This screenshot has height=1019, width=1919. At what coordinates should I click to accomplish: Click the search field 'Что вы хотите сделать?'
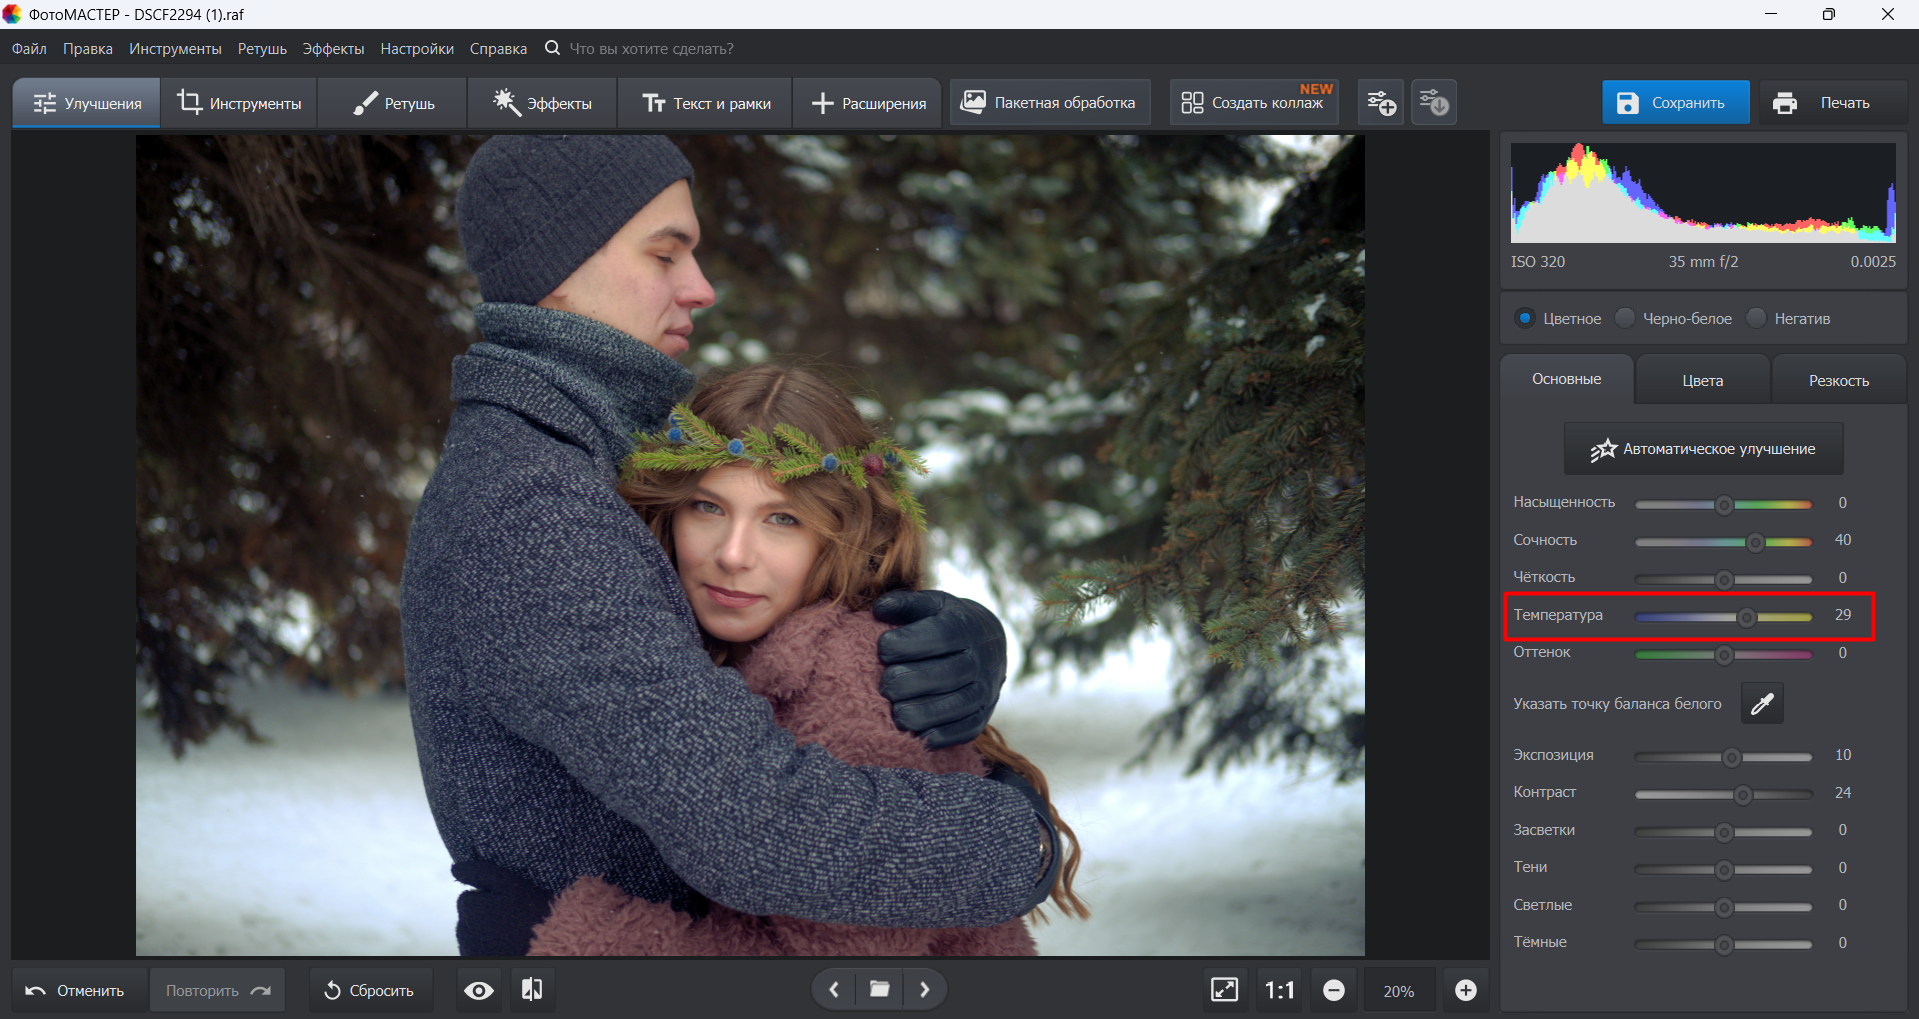651,49
